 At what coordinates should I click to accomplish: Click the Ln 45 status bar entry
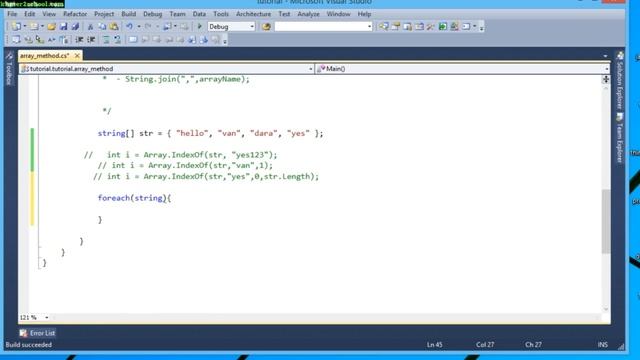pos(434,345)
